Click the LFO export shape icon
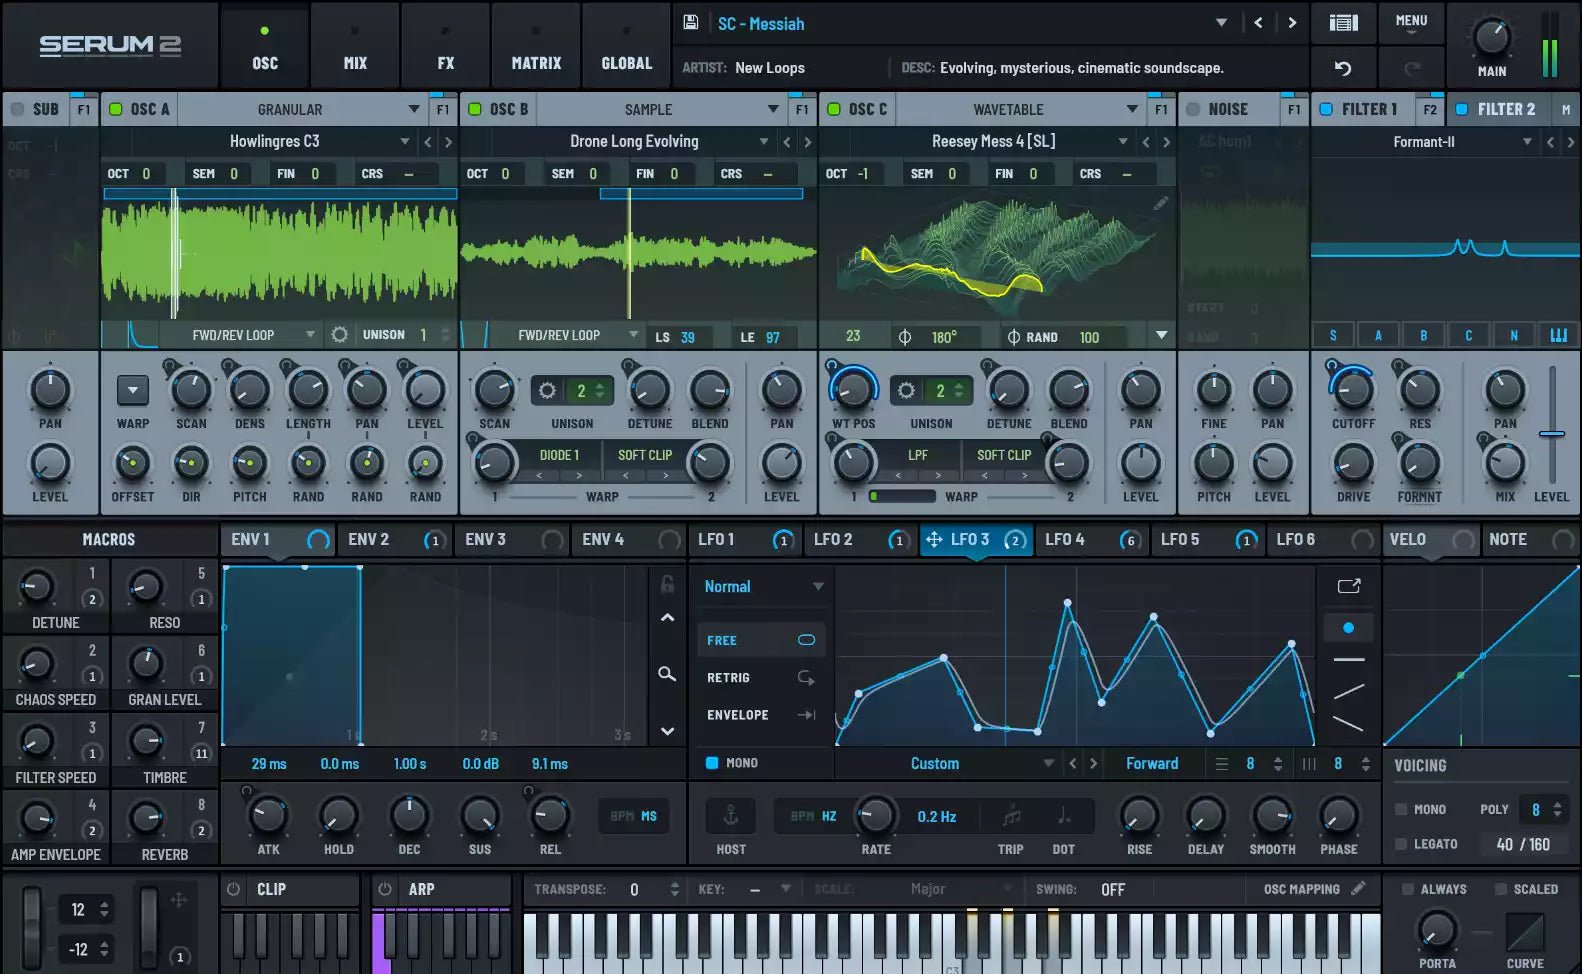This screenshot has height=974, width=1582. pos(1349,586)
